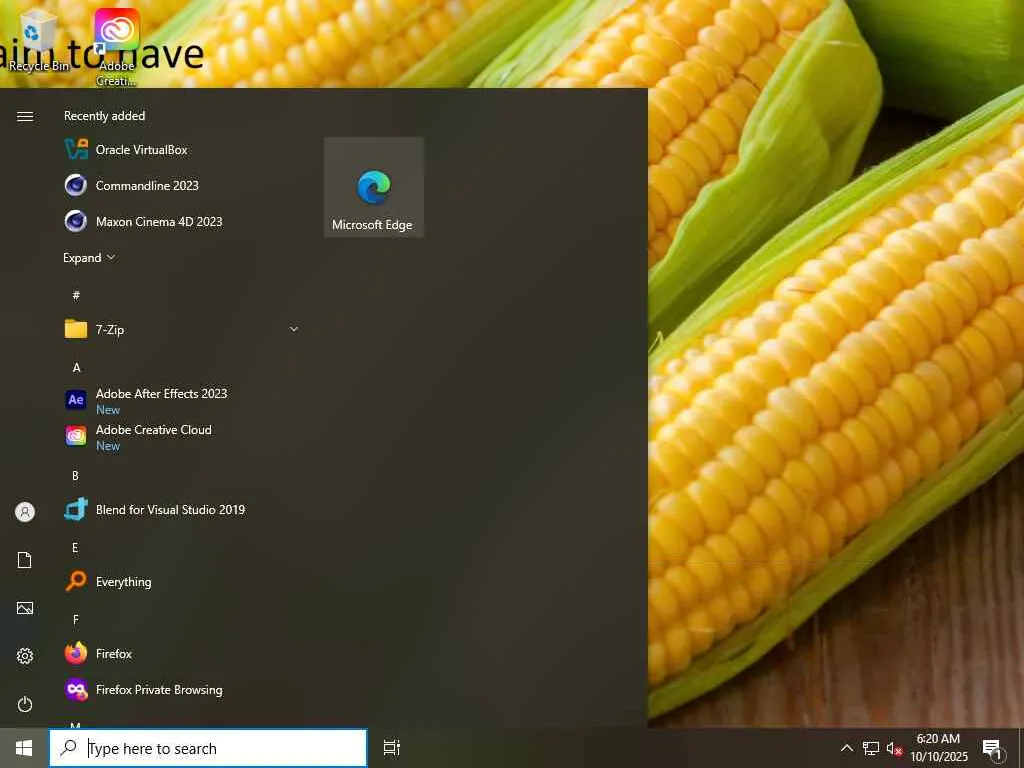Screen dimensions: 1024x768
Task: Expand the recently added list
Action: (x=89, y=257)
